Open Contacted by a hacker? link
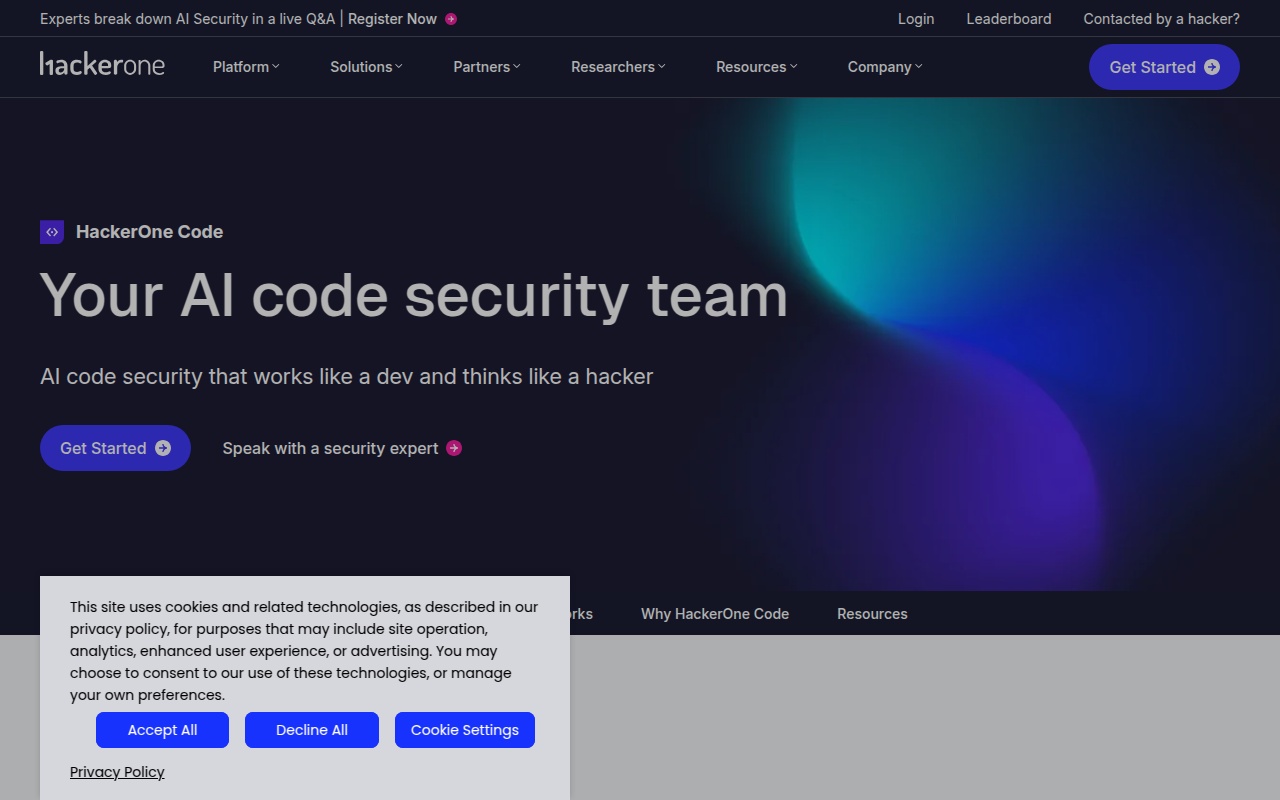Image resolution: width=1280 pixels, height=800 pixels. [1162, 19]
